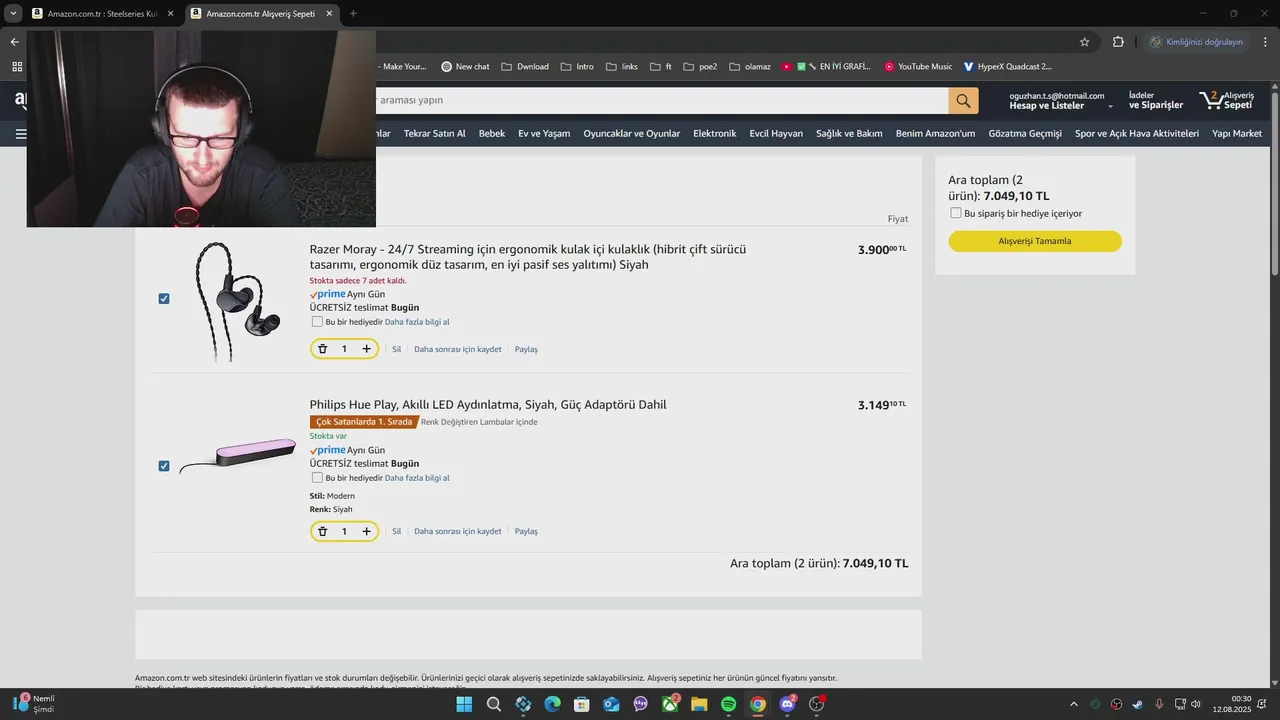Open Yapı Market category
This screenshot has width=1280, height=720.
coord(1237,133)
